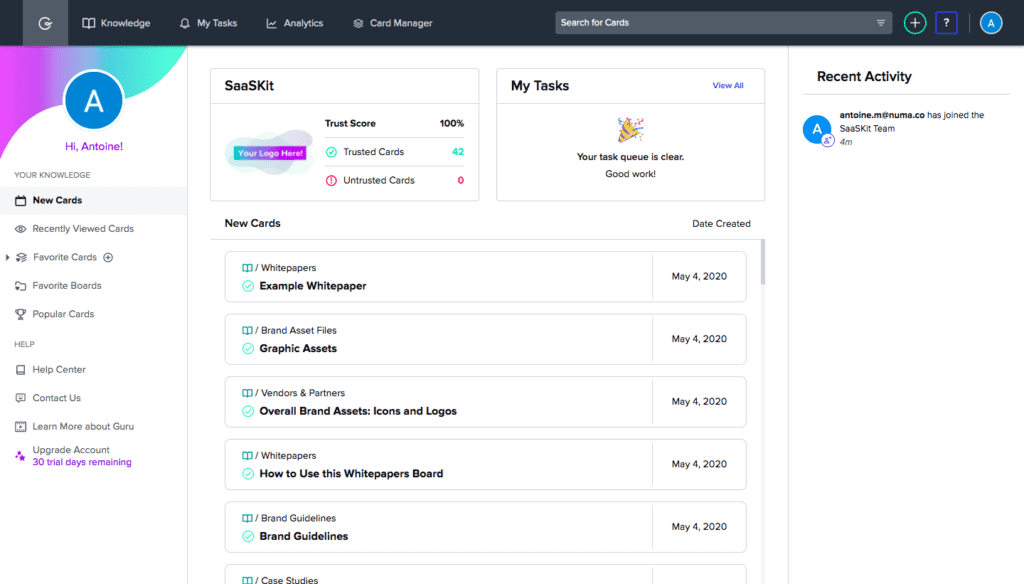This screenshot has height=584, width=1024.
Task: Open Favorite Boards
Action: 67,285
